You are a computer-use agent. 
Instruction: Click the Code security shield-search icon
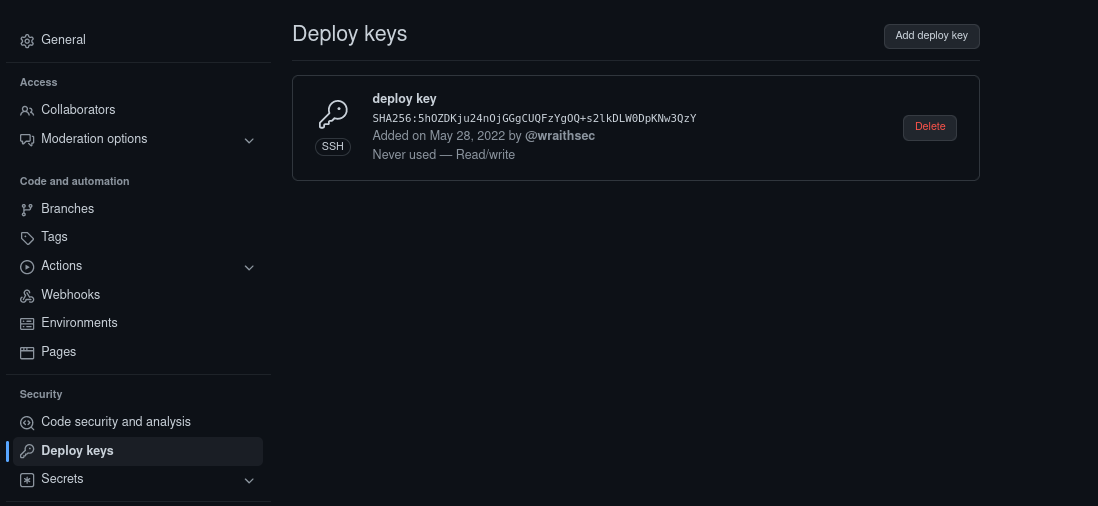tap(27, 423)
